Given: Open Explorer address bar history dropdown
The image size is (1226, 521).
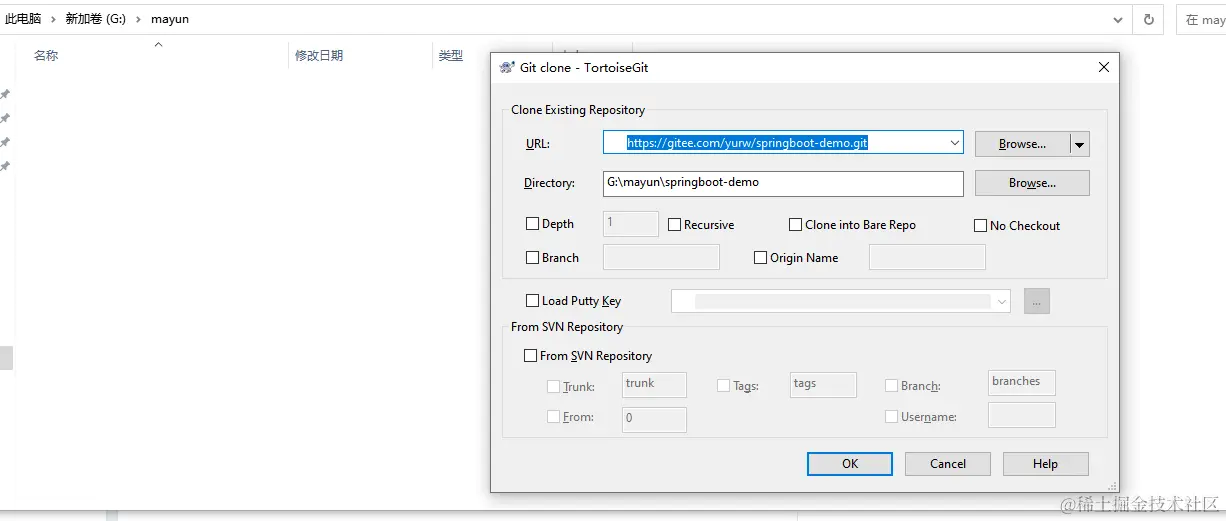Looking at the screenshot, I should (1118, 19).
